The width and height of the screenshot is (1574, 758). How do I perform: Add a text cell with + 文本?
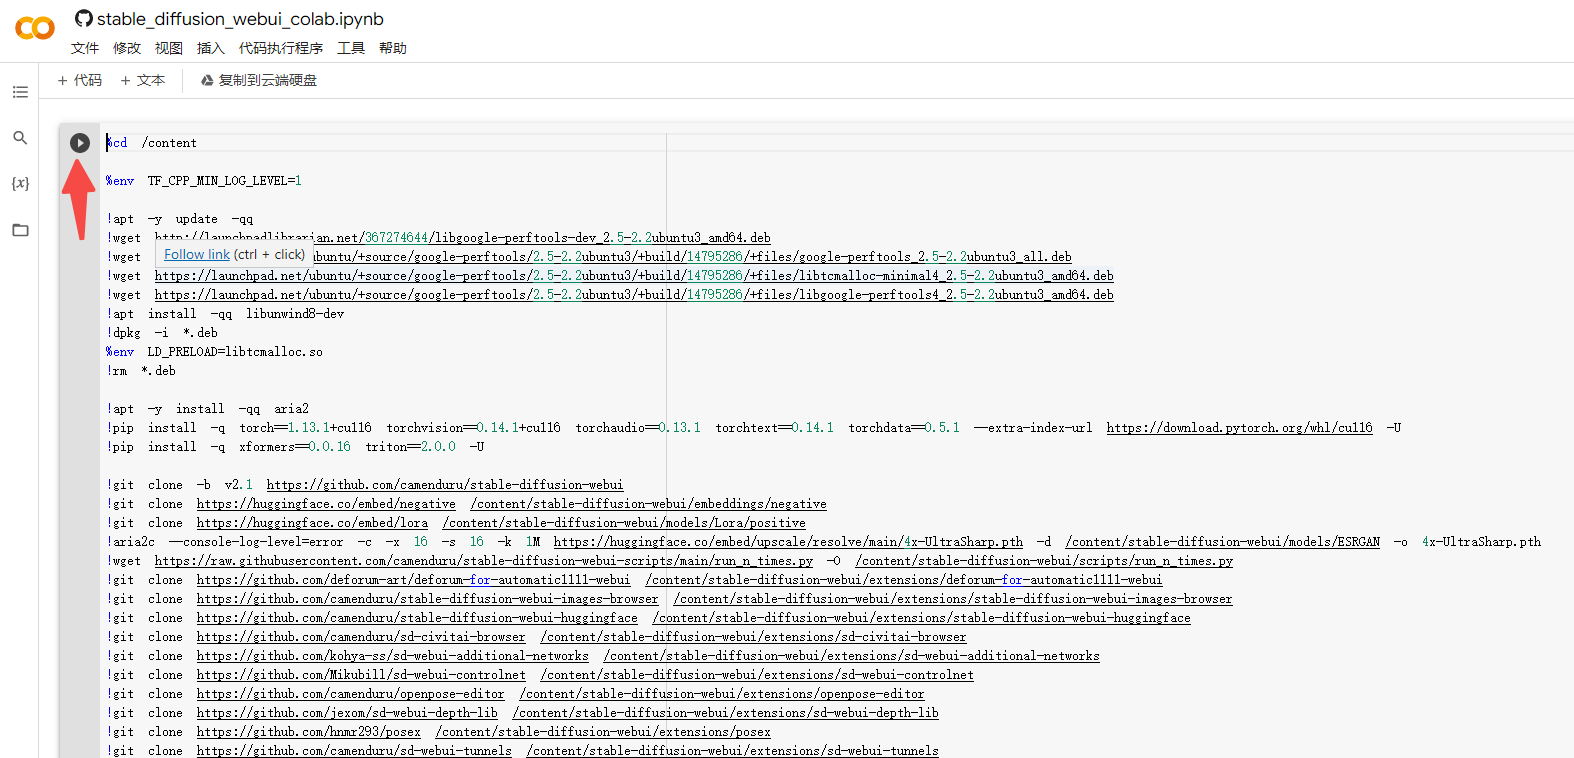pos(143,80)
